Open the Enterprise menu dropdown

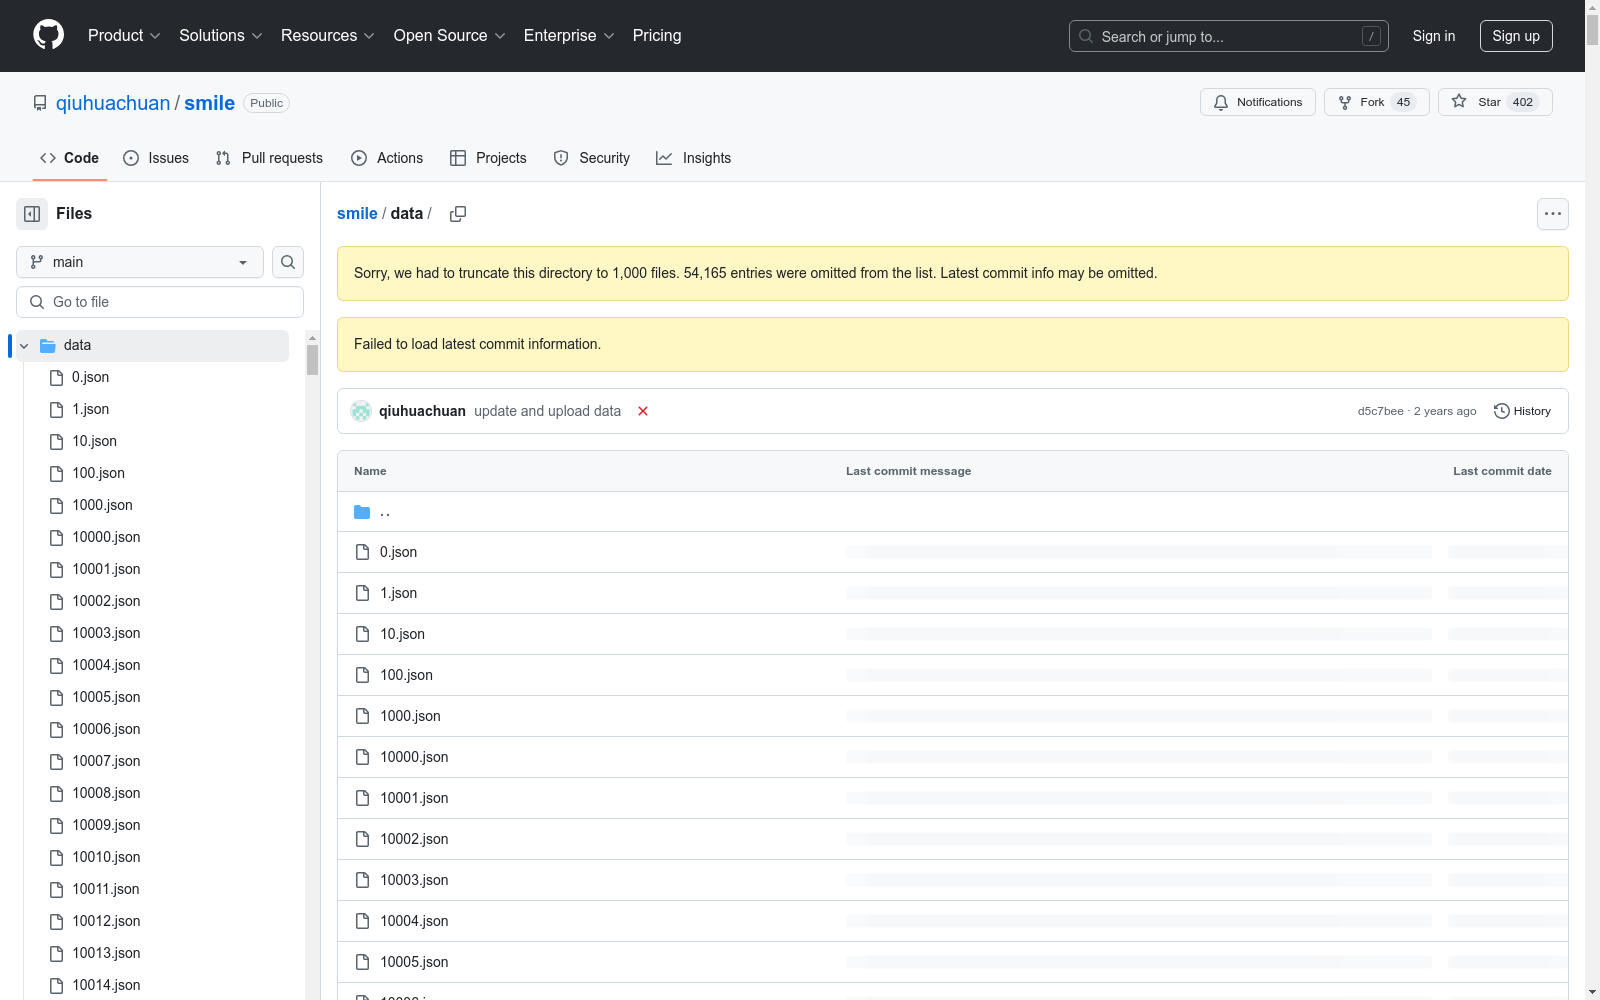pos(569,35)
